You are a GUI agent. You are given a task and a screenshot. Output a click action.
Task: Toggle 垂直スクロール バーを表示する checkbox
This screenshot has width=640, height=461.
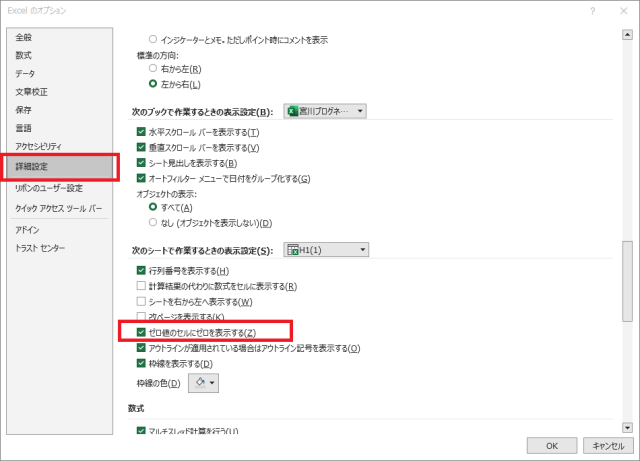pos(141,147)
